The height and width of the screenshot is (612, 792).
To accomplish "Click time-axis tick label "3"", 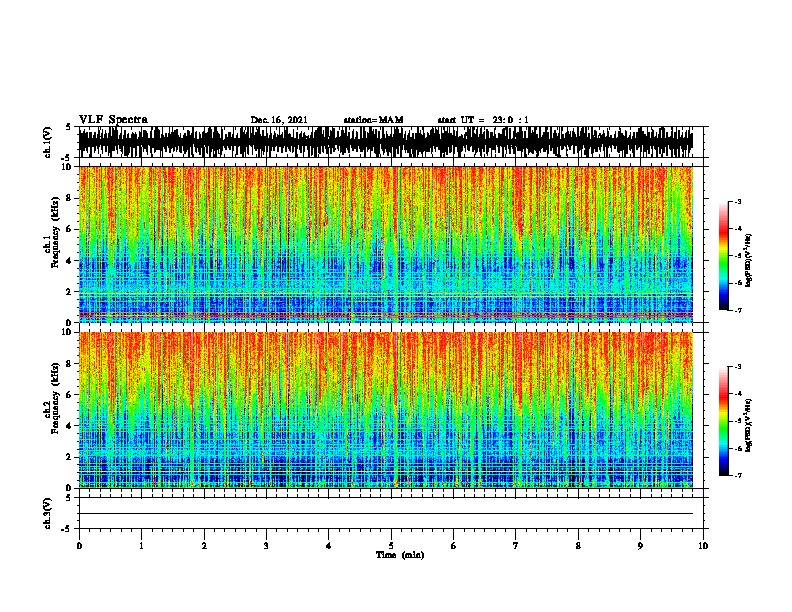I will pyautogui.click(x=266, y=546).
